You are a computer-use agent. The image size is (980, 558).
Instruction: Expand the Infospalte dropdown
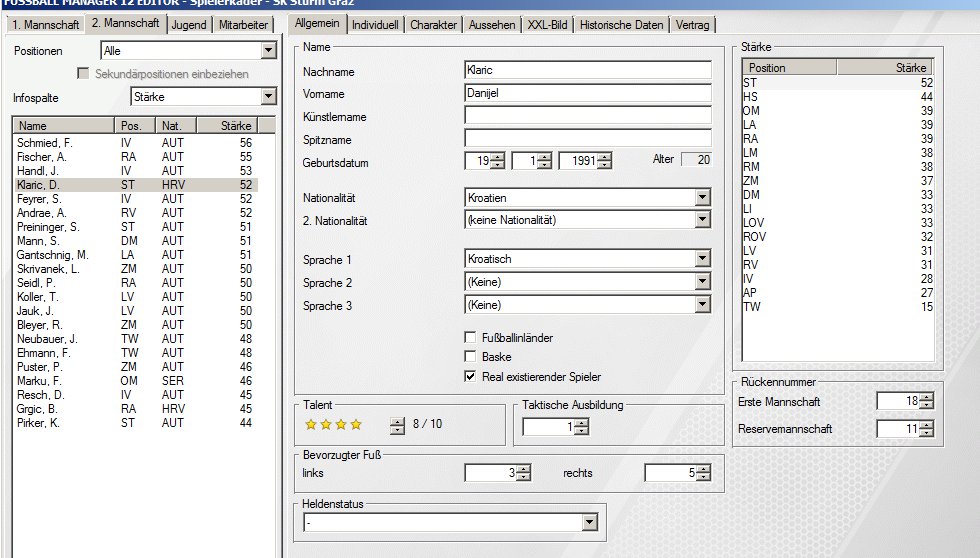269,97
